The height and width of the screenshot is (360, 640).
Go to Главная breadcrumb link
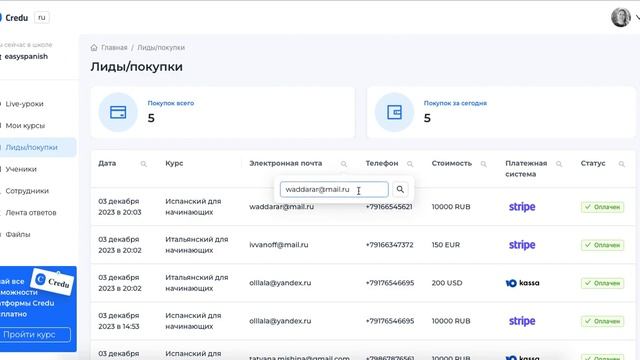(x=114, y=48)
